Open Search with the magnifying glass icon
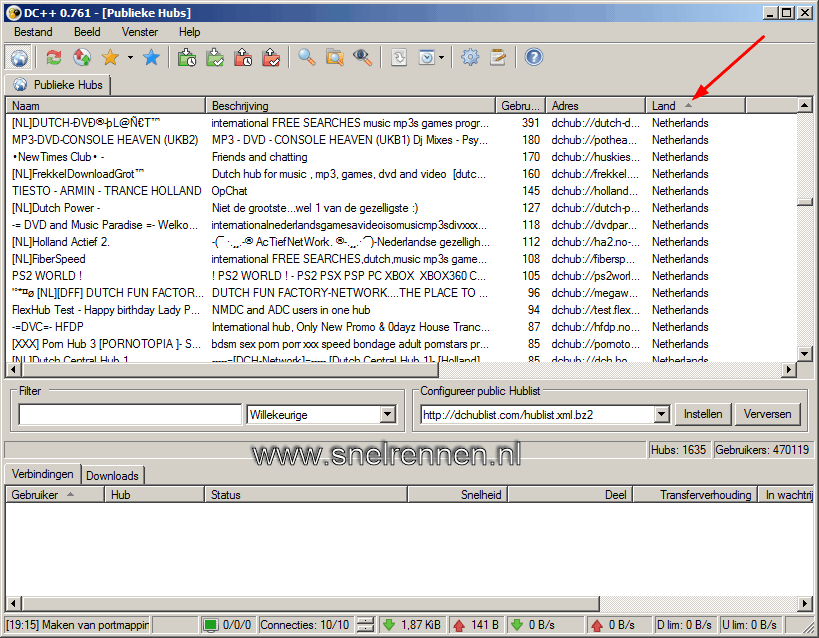This screenshot has height=638, width=819. [x=307, y=57]
